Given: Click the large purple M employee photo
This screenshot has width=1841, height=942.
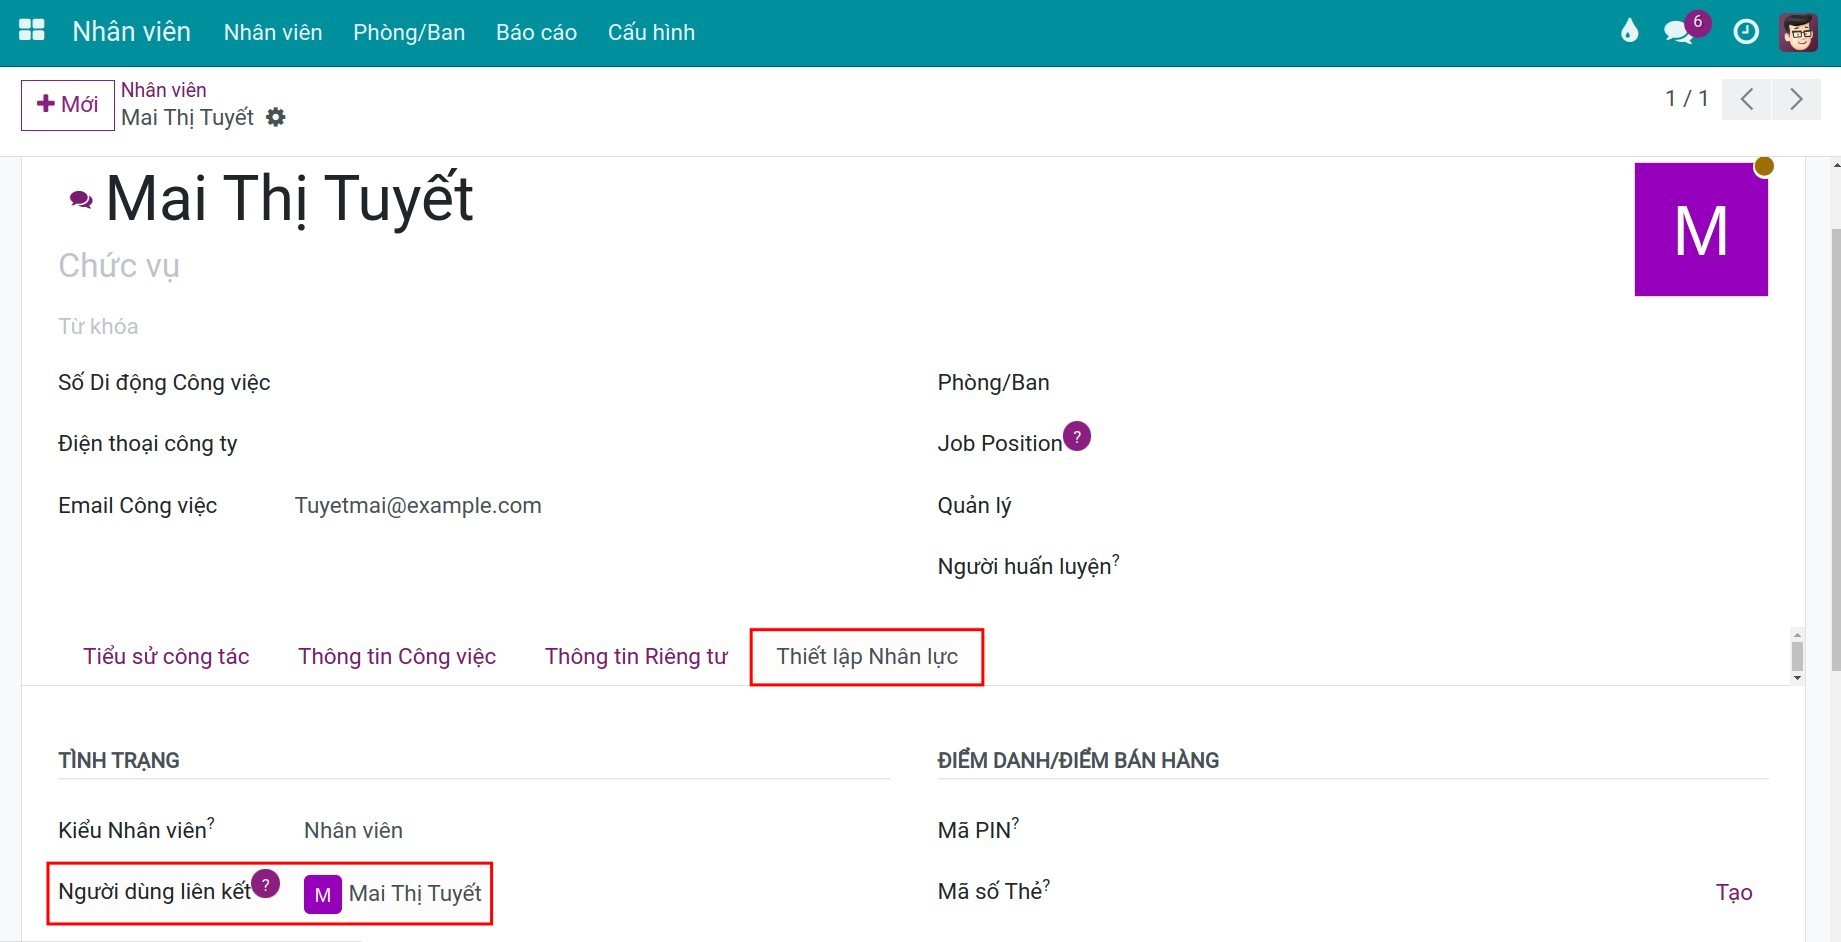Looking at the screenshot, I should [1701, 229].
